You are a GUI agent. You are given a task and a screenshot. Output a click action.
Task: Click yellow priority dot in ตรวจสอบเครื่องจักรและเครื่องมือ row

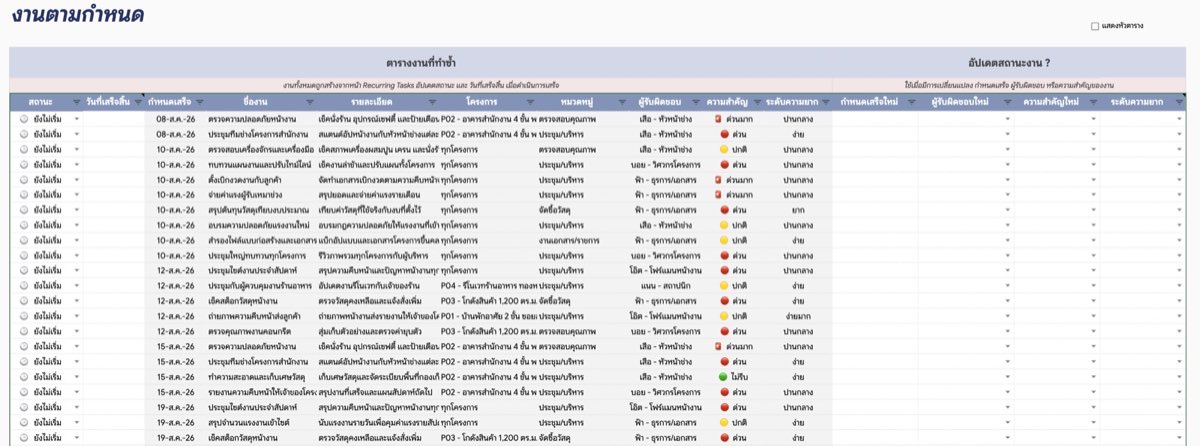(x=724, y=149)
